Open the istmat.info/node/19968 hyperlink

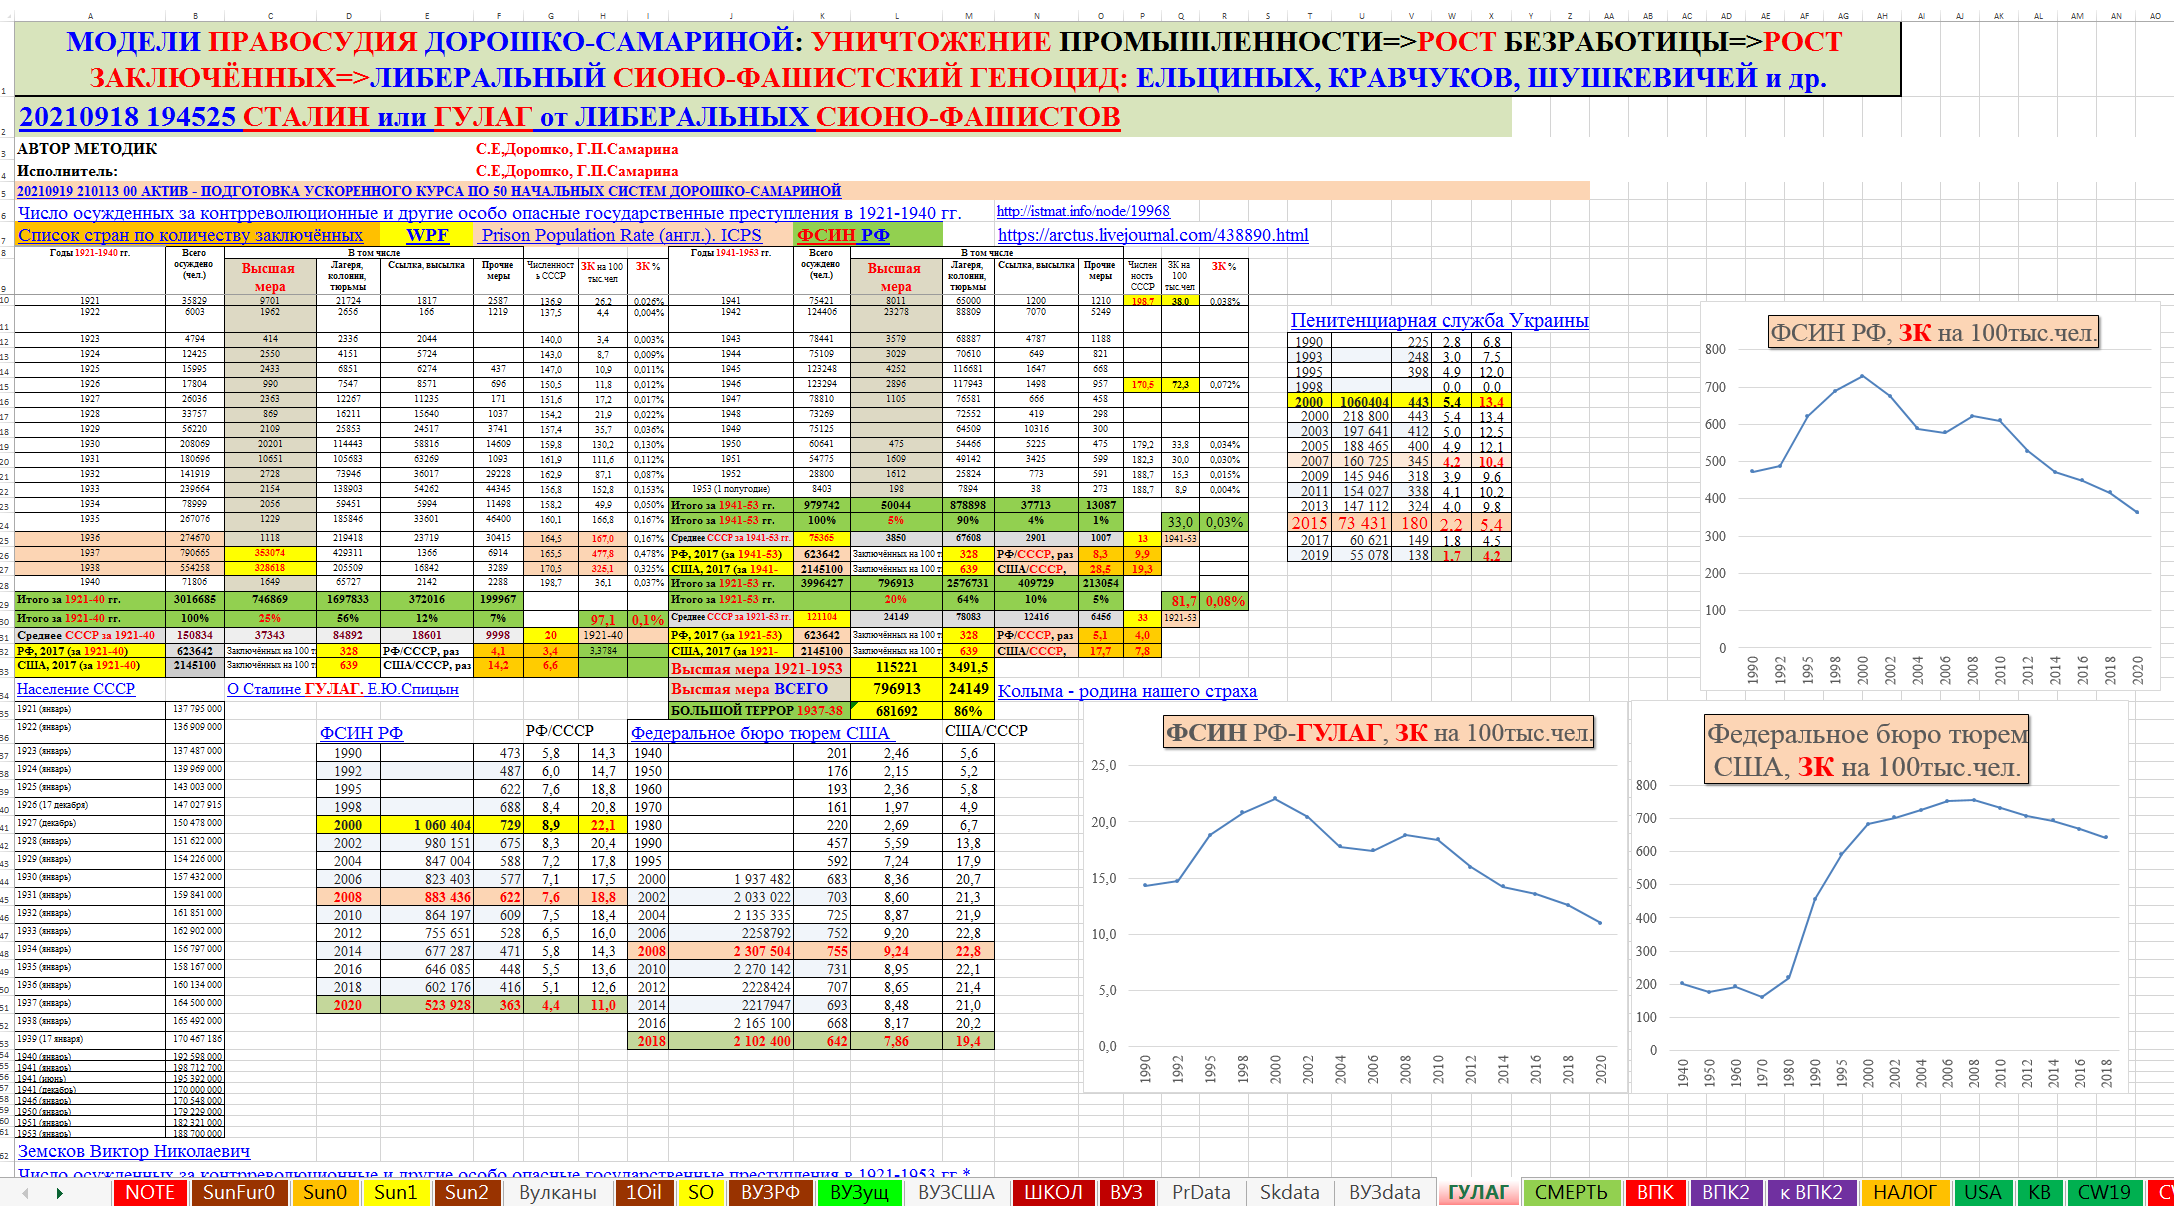pyautogui.click(x=1083, y=211)
